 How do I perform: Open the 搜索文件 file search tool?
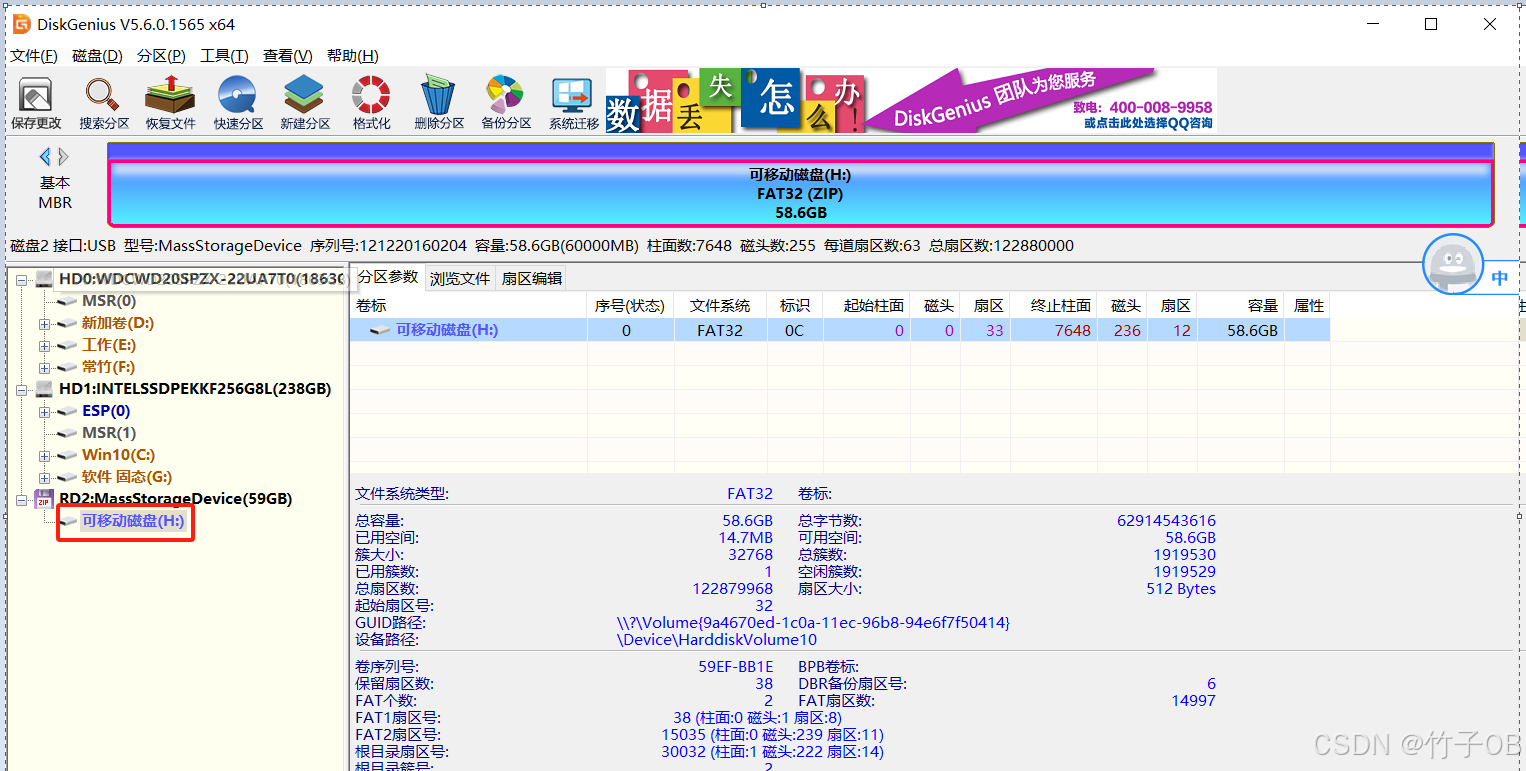101,100
